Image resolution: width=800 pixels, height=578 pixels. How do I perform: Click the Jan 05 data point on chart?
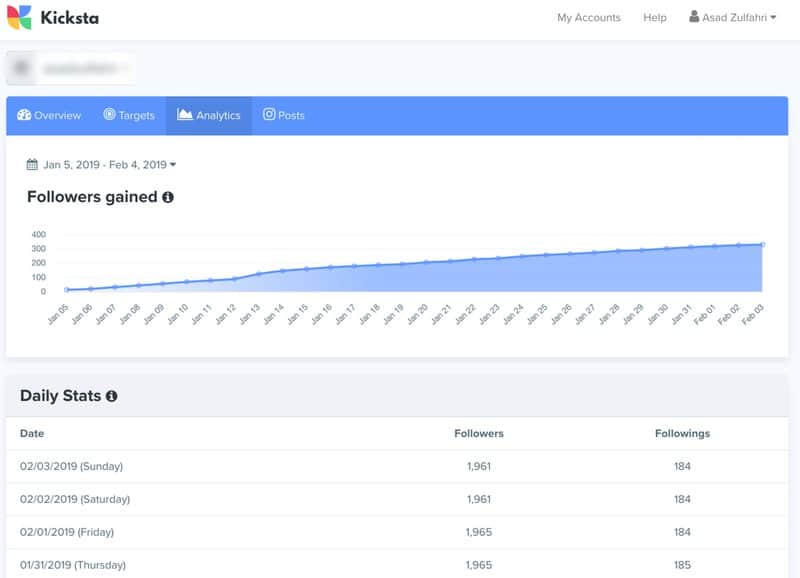click(x=66, y=290)
